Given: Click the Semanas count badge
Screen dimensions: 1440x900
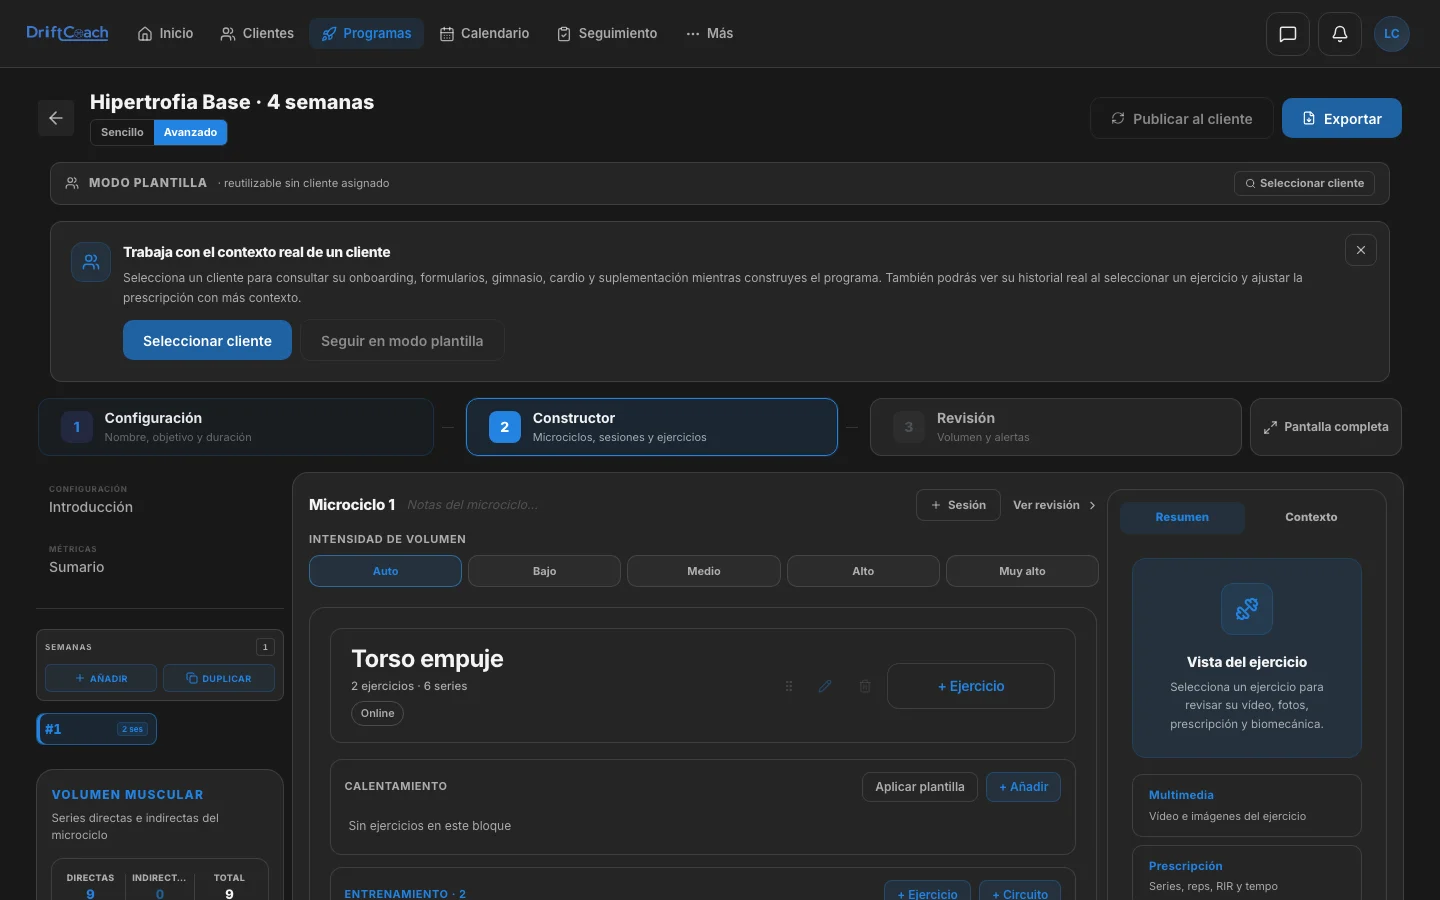Looking at the screenshot, I should pos(265,647).
